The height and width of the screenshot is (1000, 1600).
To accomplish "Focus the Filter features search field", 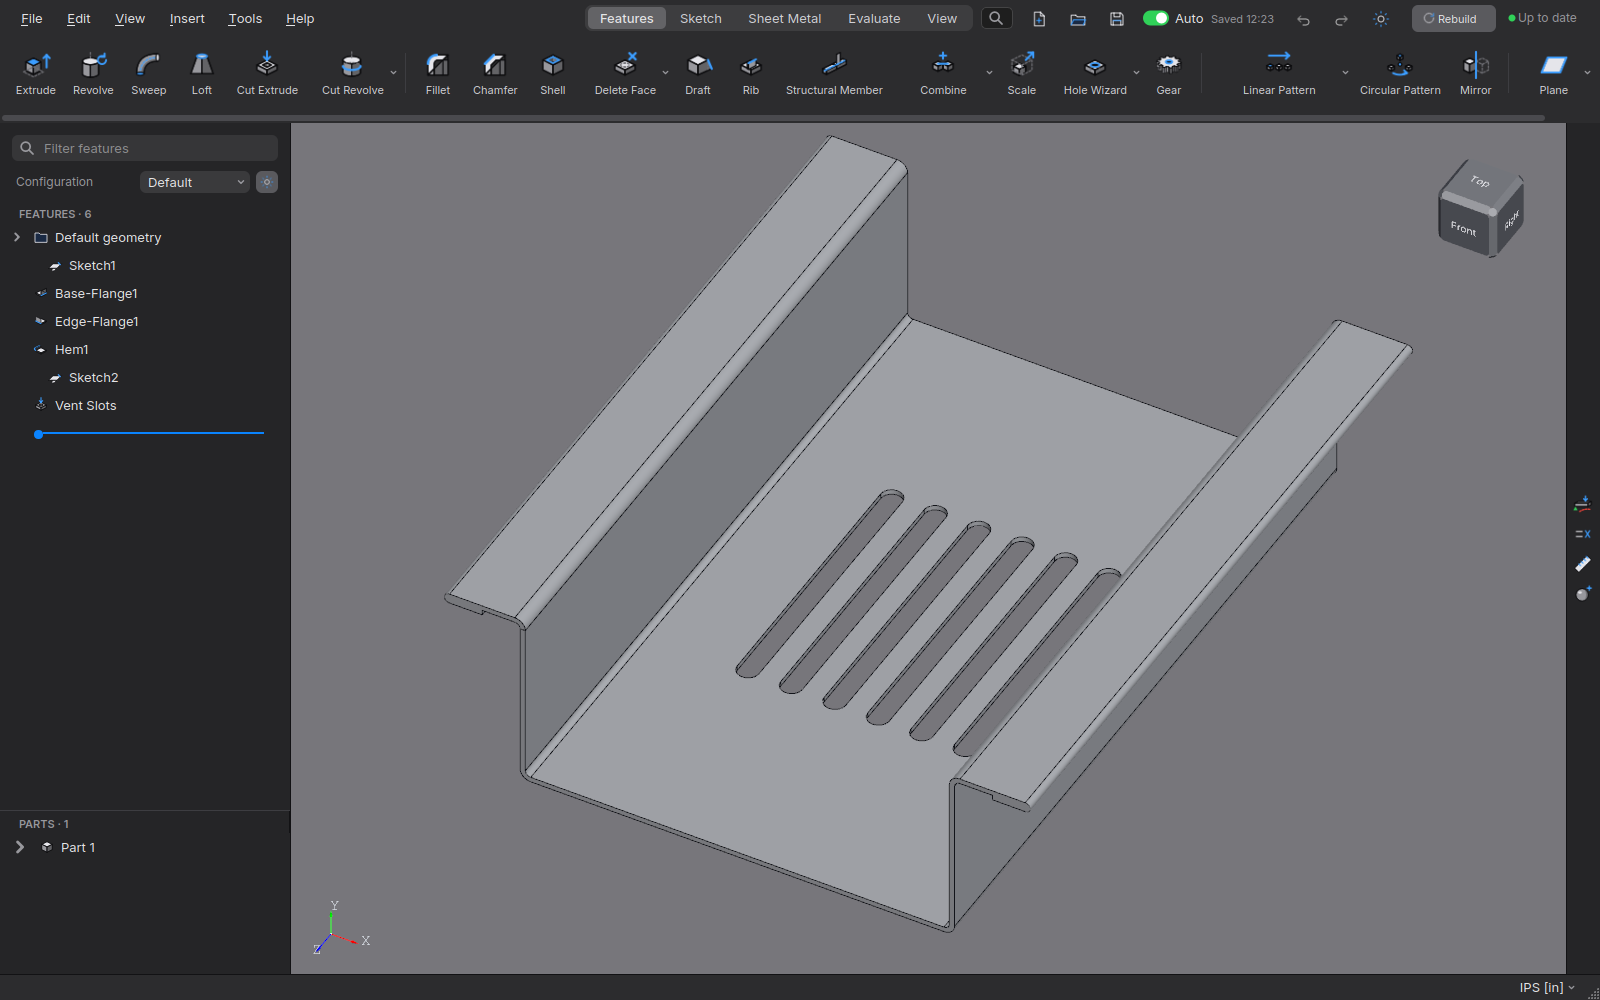I will click(x=145, y=148).
